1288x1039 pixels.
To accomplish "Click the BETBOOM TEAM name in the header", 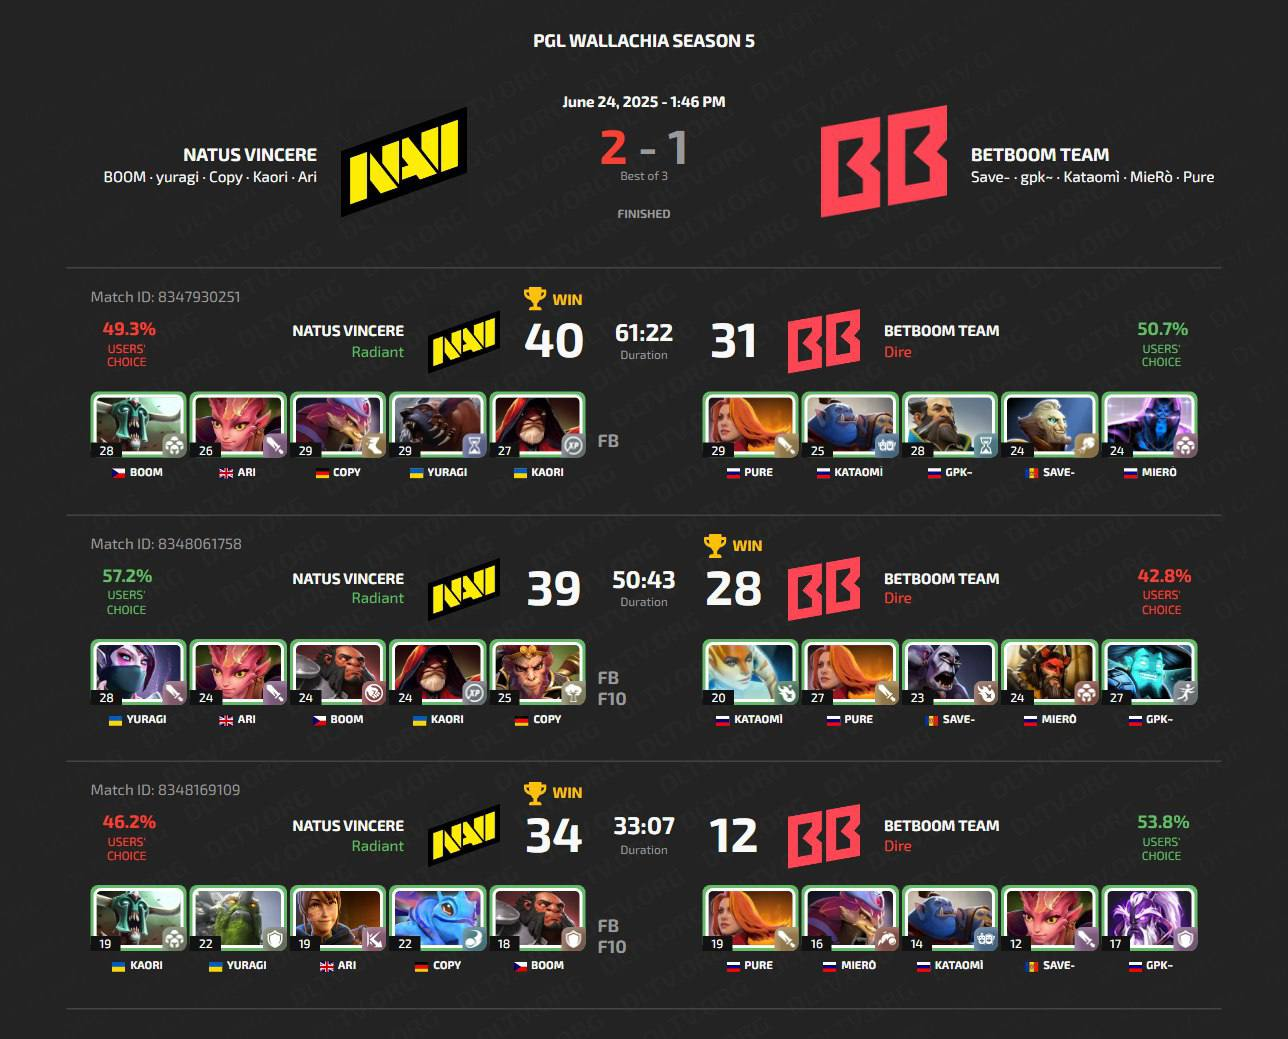I will click(1040, 155).
